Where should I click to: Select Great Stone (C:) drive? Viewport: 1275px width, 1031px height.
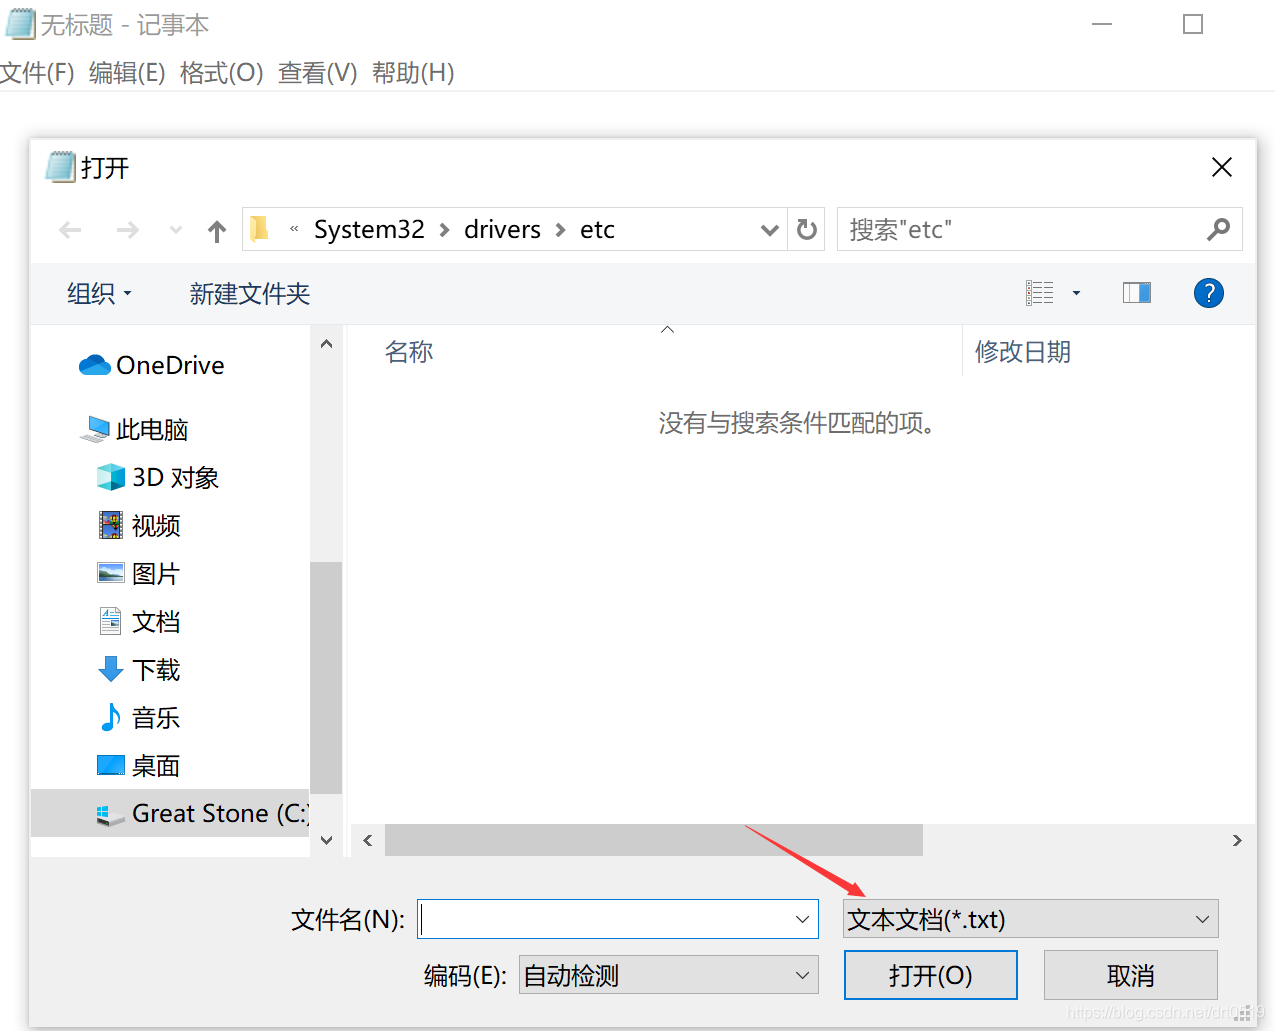pyautogui.click(x=170, y=813)
